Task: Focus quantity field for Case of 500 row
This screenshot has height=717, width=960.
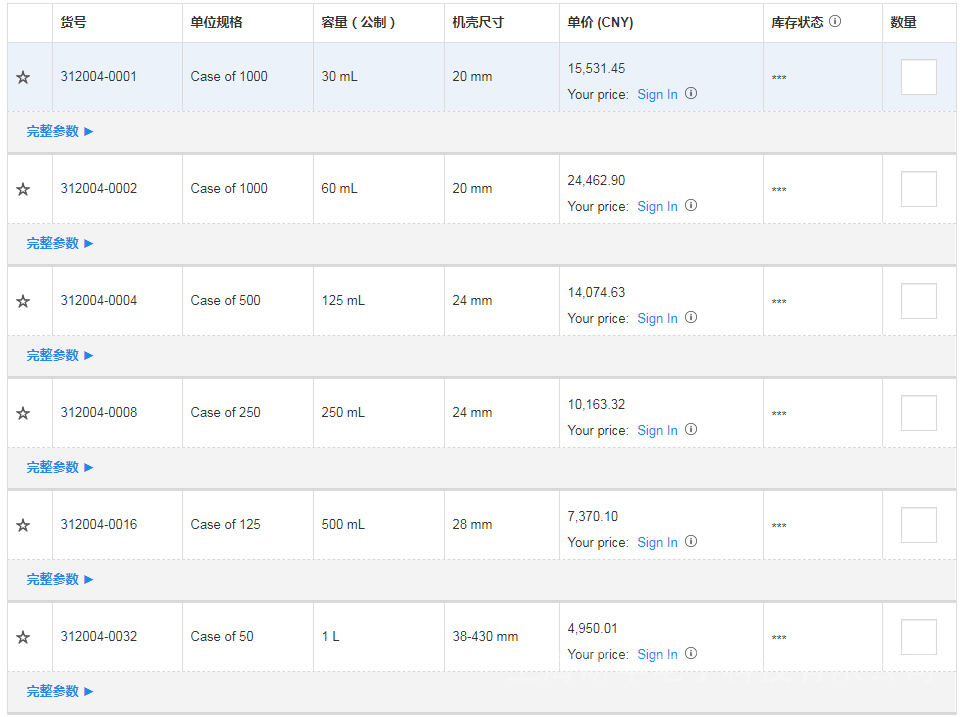Action: point(918,301)
